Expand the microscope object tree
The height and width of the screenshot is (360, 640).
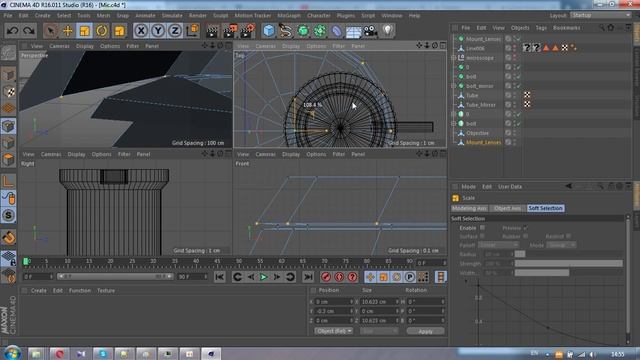coord(453,58)
